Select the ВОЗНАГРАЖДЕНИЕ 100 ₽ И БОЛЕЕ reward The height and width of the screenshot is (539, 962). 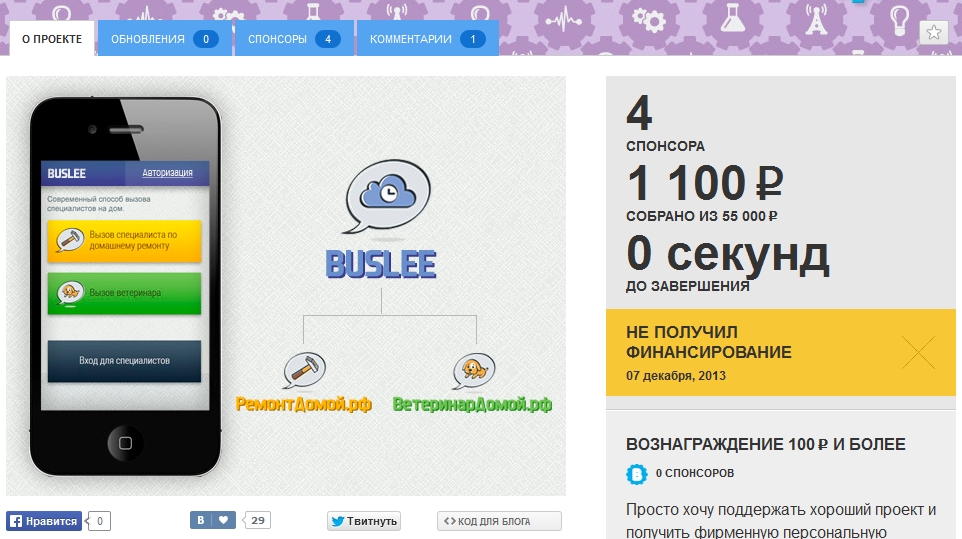765,444
